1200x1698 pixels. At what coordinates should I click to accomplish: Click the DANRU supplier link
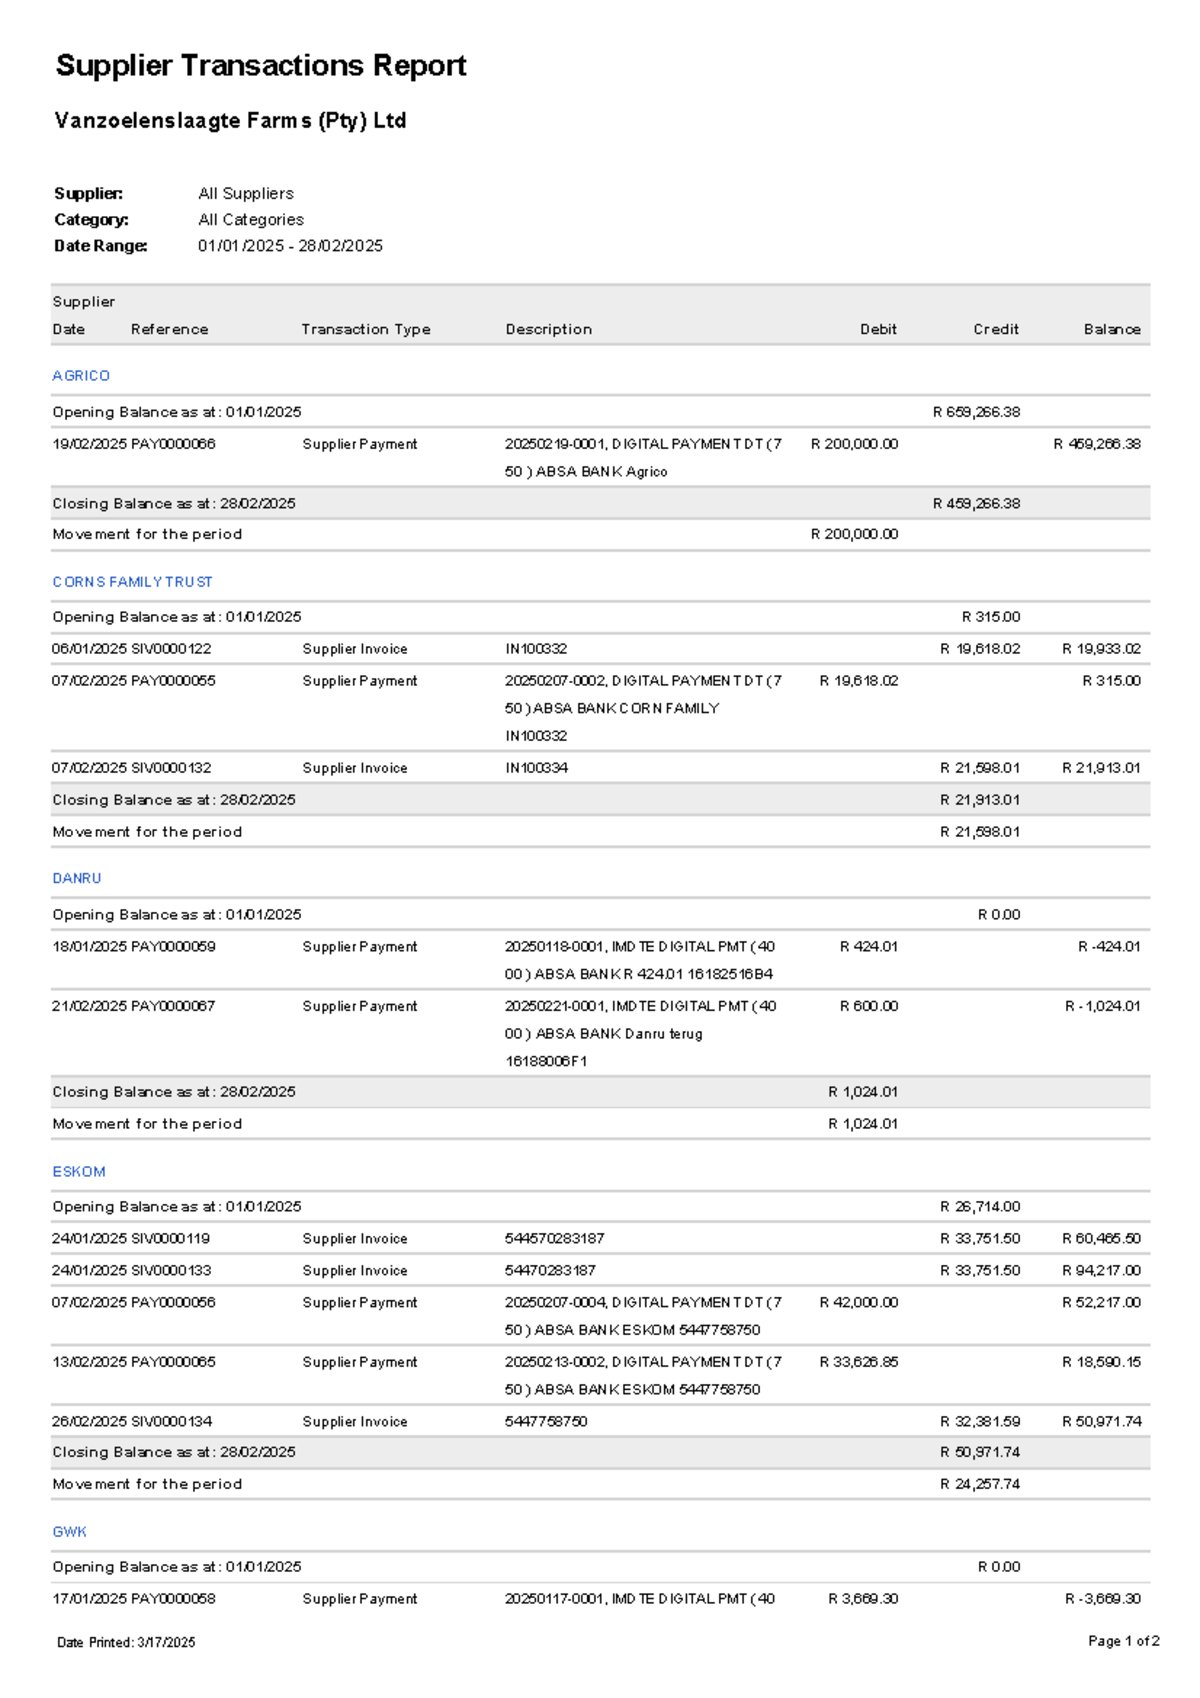[x=77, y=878]
